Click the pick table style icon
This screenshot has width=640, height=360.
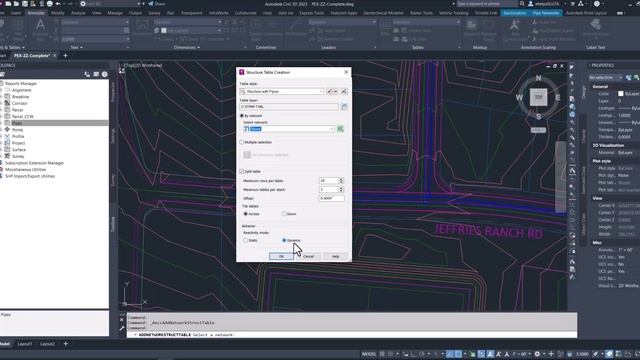pos(344,91)
